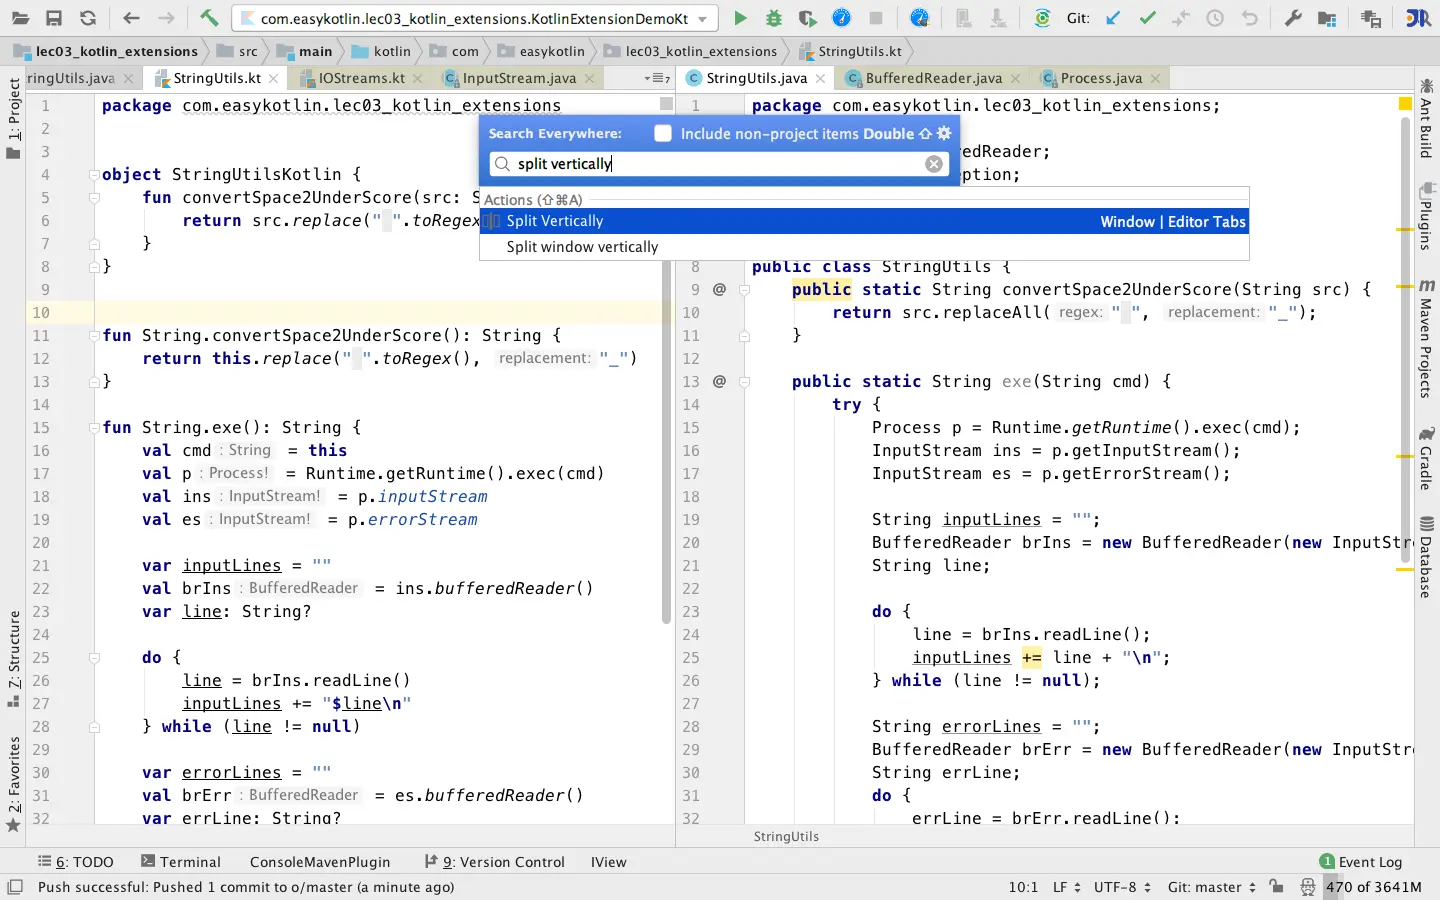Open the 9: Version Control tool window
The width and height of the screenshot is (1440, 900).
point(494,862)
